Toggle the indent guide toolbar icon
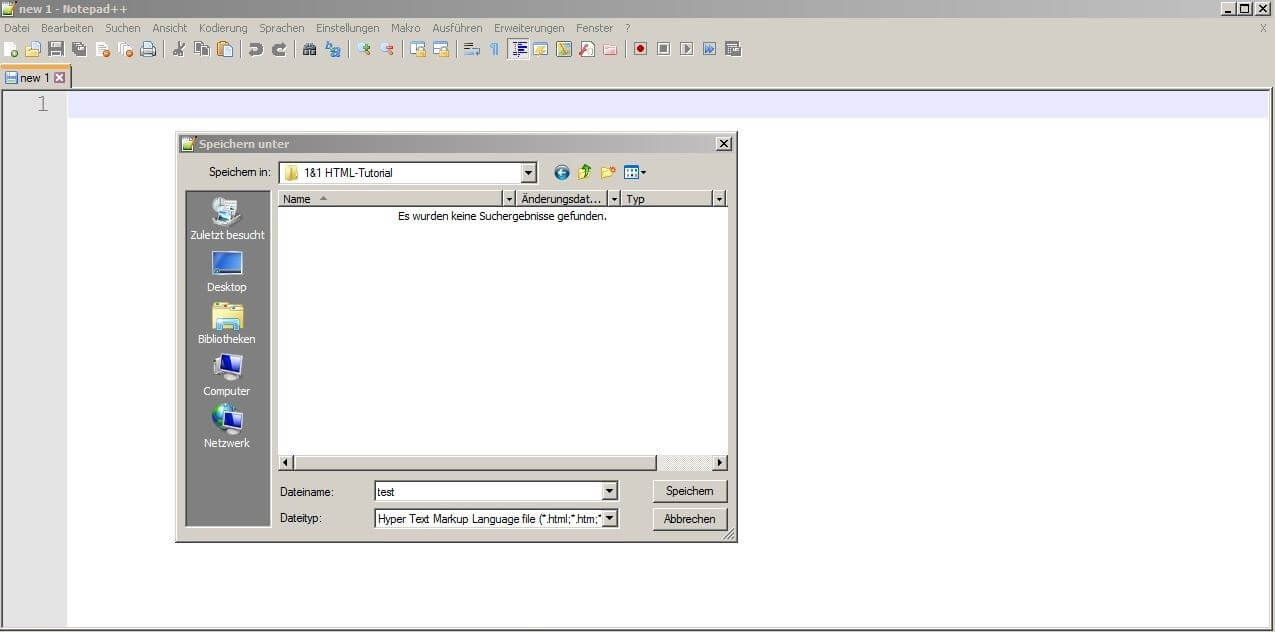Viewport: 1275px width, 632px height. click(518, 49)
